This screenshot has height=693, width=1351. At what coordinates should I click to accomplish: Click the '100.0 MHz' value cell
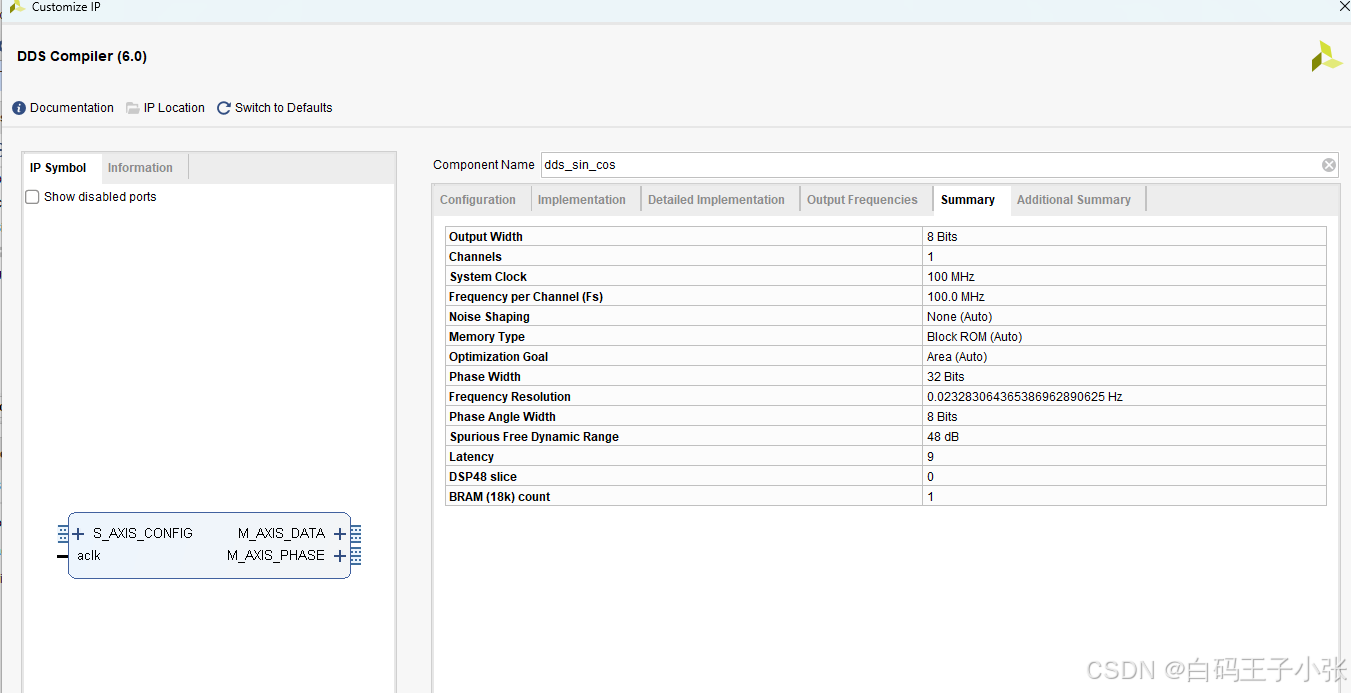pyautogui.click(x=1124, y=297)
